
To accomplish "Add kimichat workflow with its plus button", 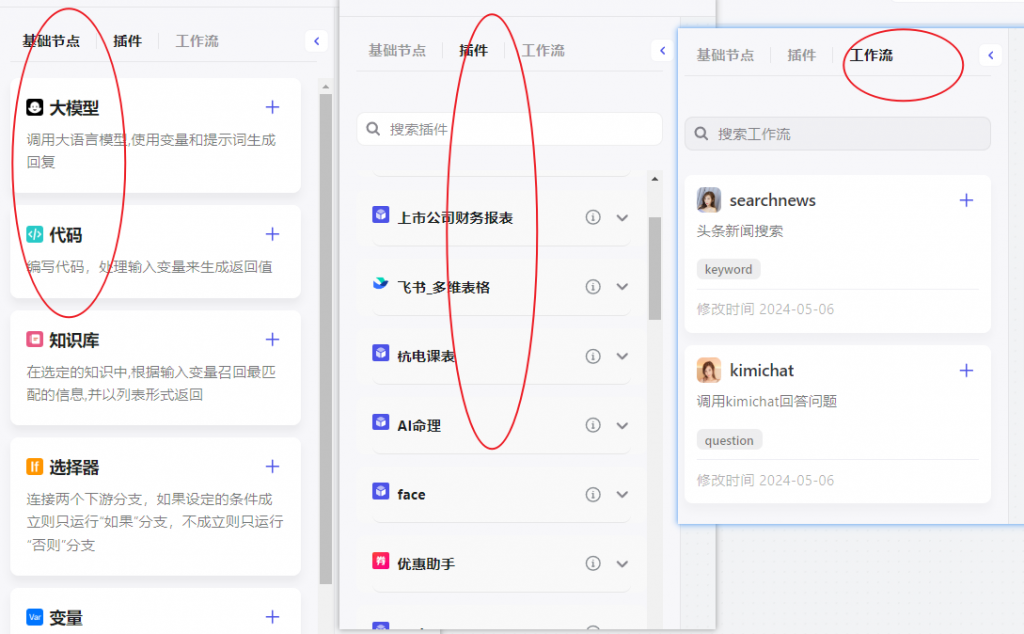I will point(966,369).
